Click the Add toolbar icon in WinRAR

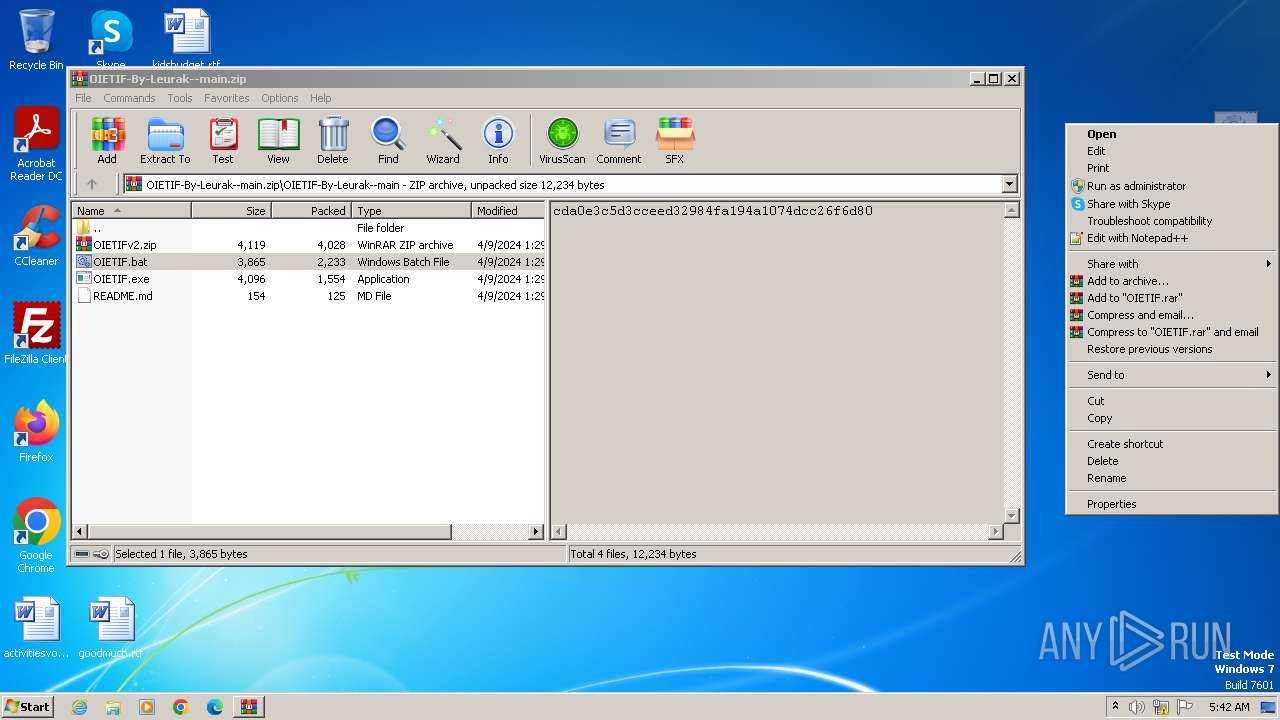pyautogui.click(x=107, y=140)
